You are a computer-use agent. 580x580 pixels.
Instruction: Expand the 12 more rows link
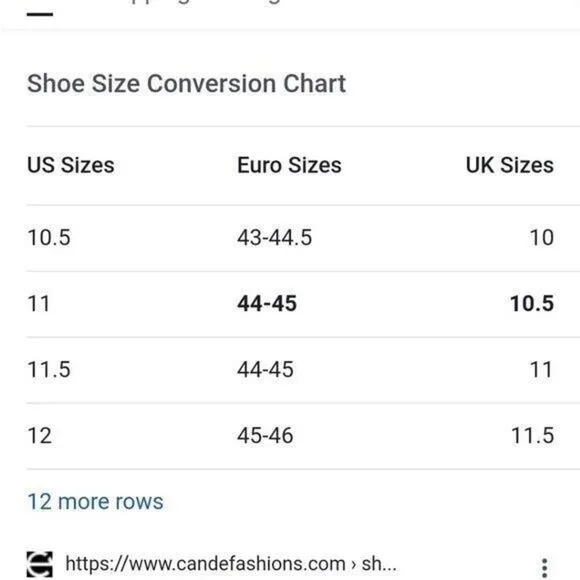point(95,502)
